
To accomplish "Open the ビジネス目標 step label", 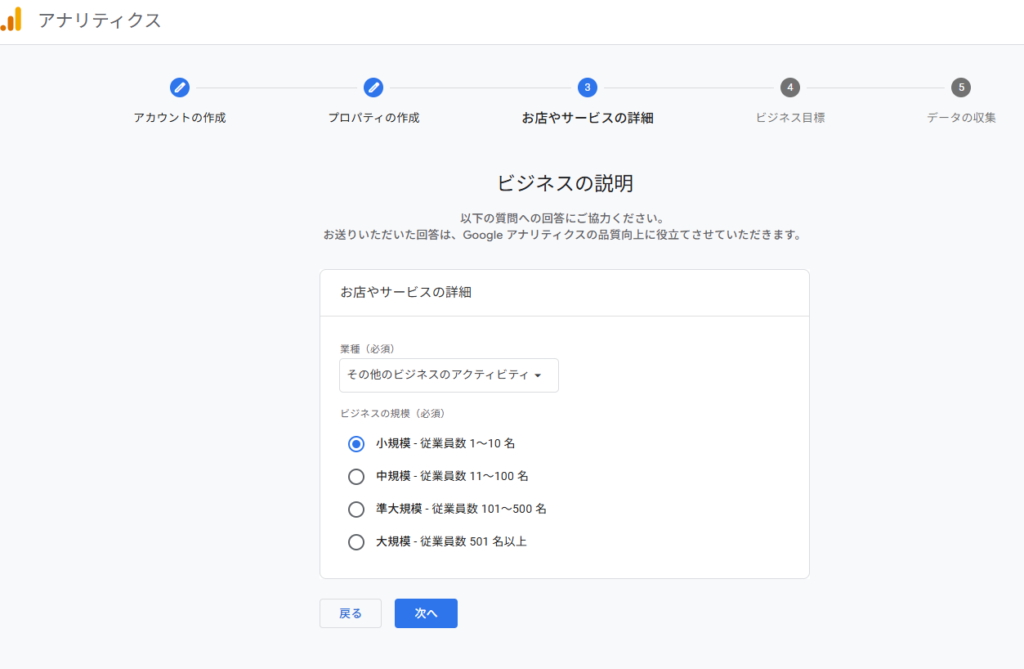I will click(x=790, y=118).
